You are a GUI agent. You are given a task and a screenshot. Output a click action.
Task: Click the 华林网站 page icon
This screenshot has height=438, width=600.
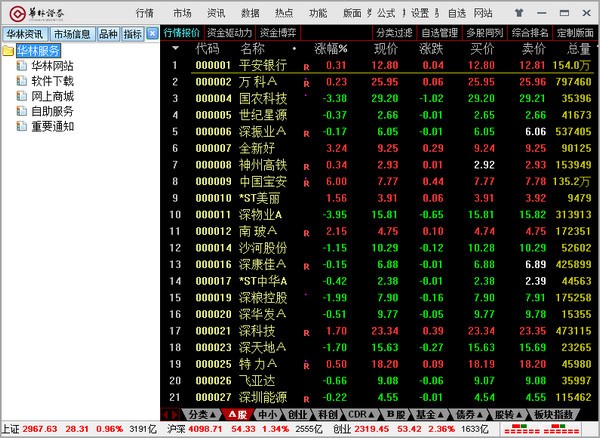point(22,65)
